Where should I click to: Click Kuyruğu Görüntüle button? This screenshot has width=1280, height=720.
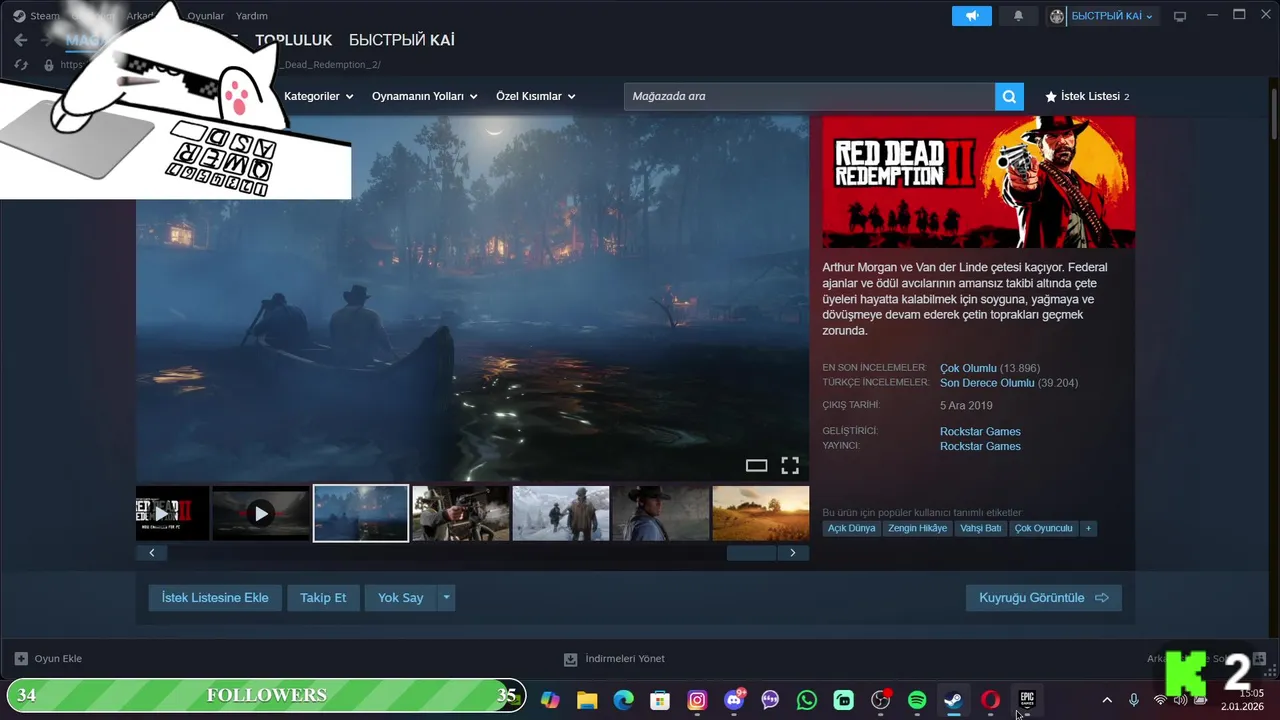tap(1043, 598)
